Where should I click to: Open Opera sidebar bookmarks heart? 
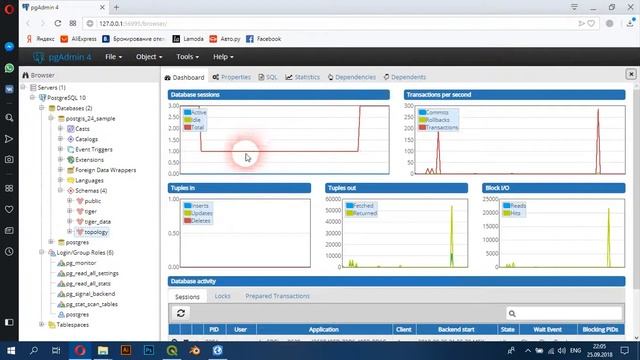[9, 209]
